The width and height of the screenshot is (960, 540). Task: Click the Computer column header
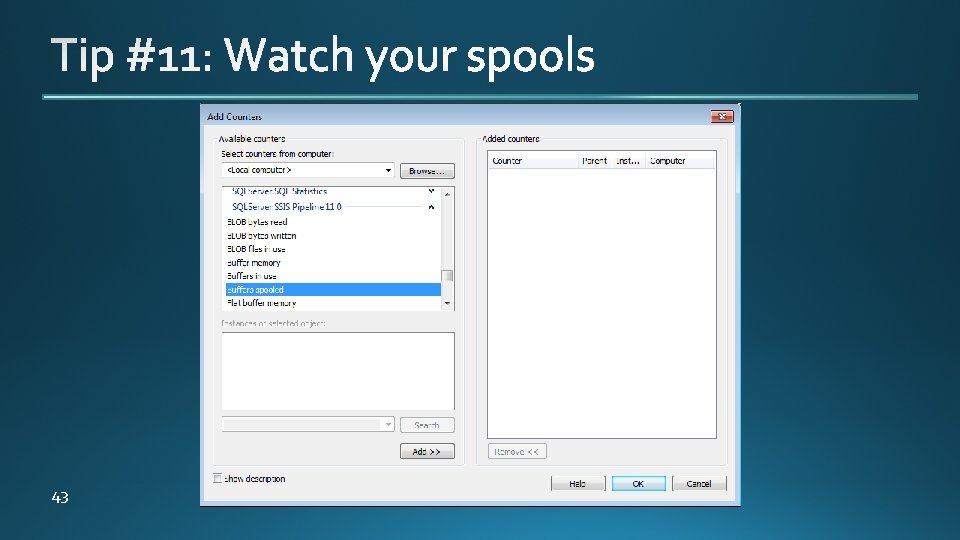tap(680, 161)
